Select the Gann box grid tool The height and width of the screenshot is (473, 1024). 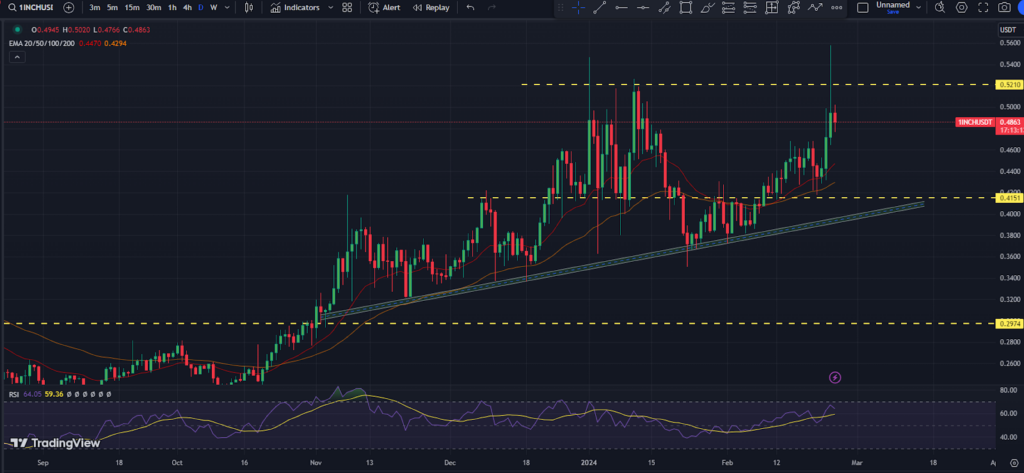(772, 8)
